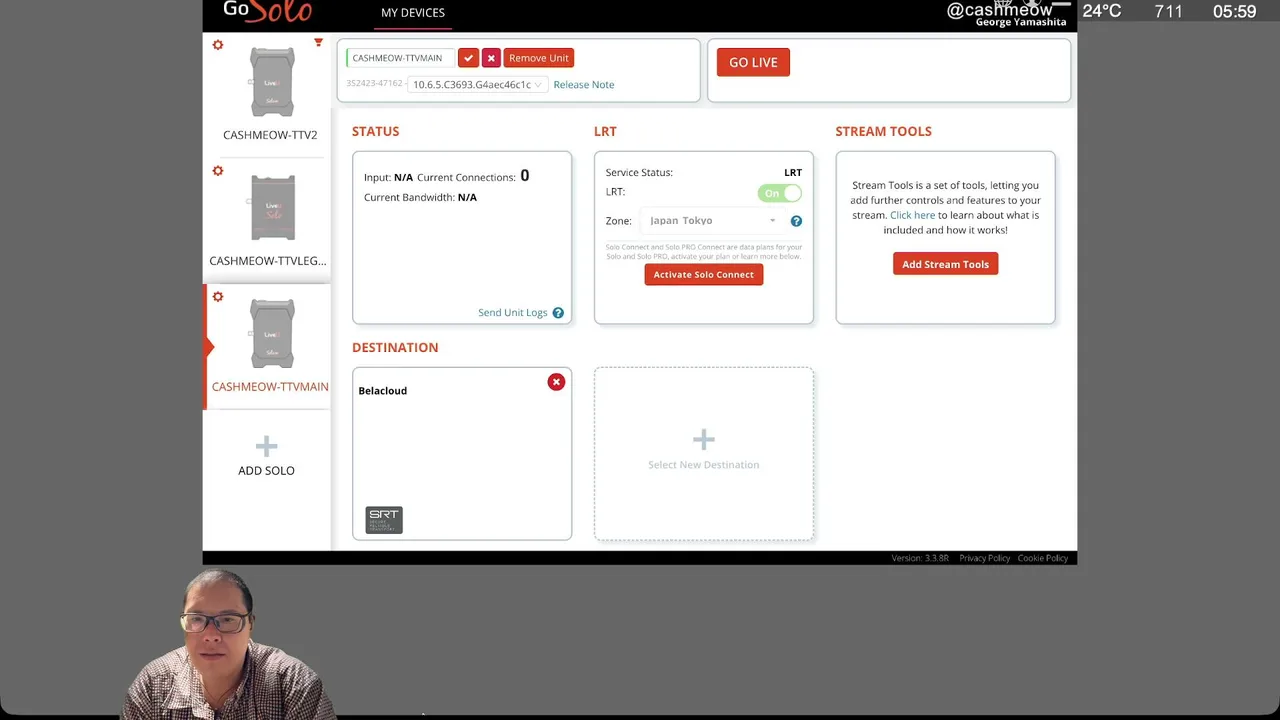The width and height of the screenshot is (1280, 720).
Task: Click the CASHMEOW-TTVMAIN sidebar label
Action: click(270, 387)
